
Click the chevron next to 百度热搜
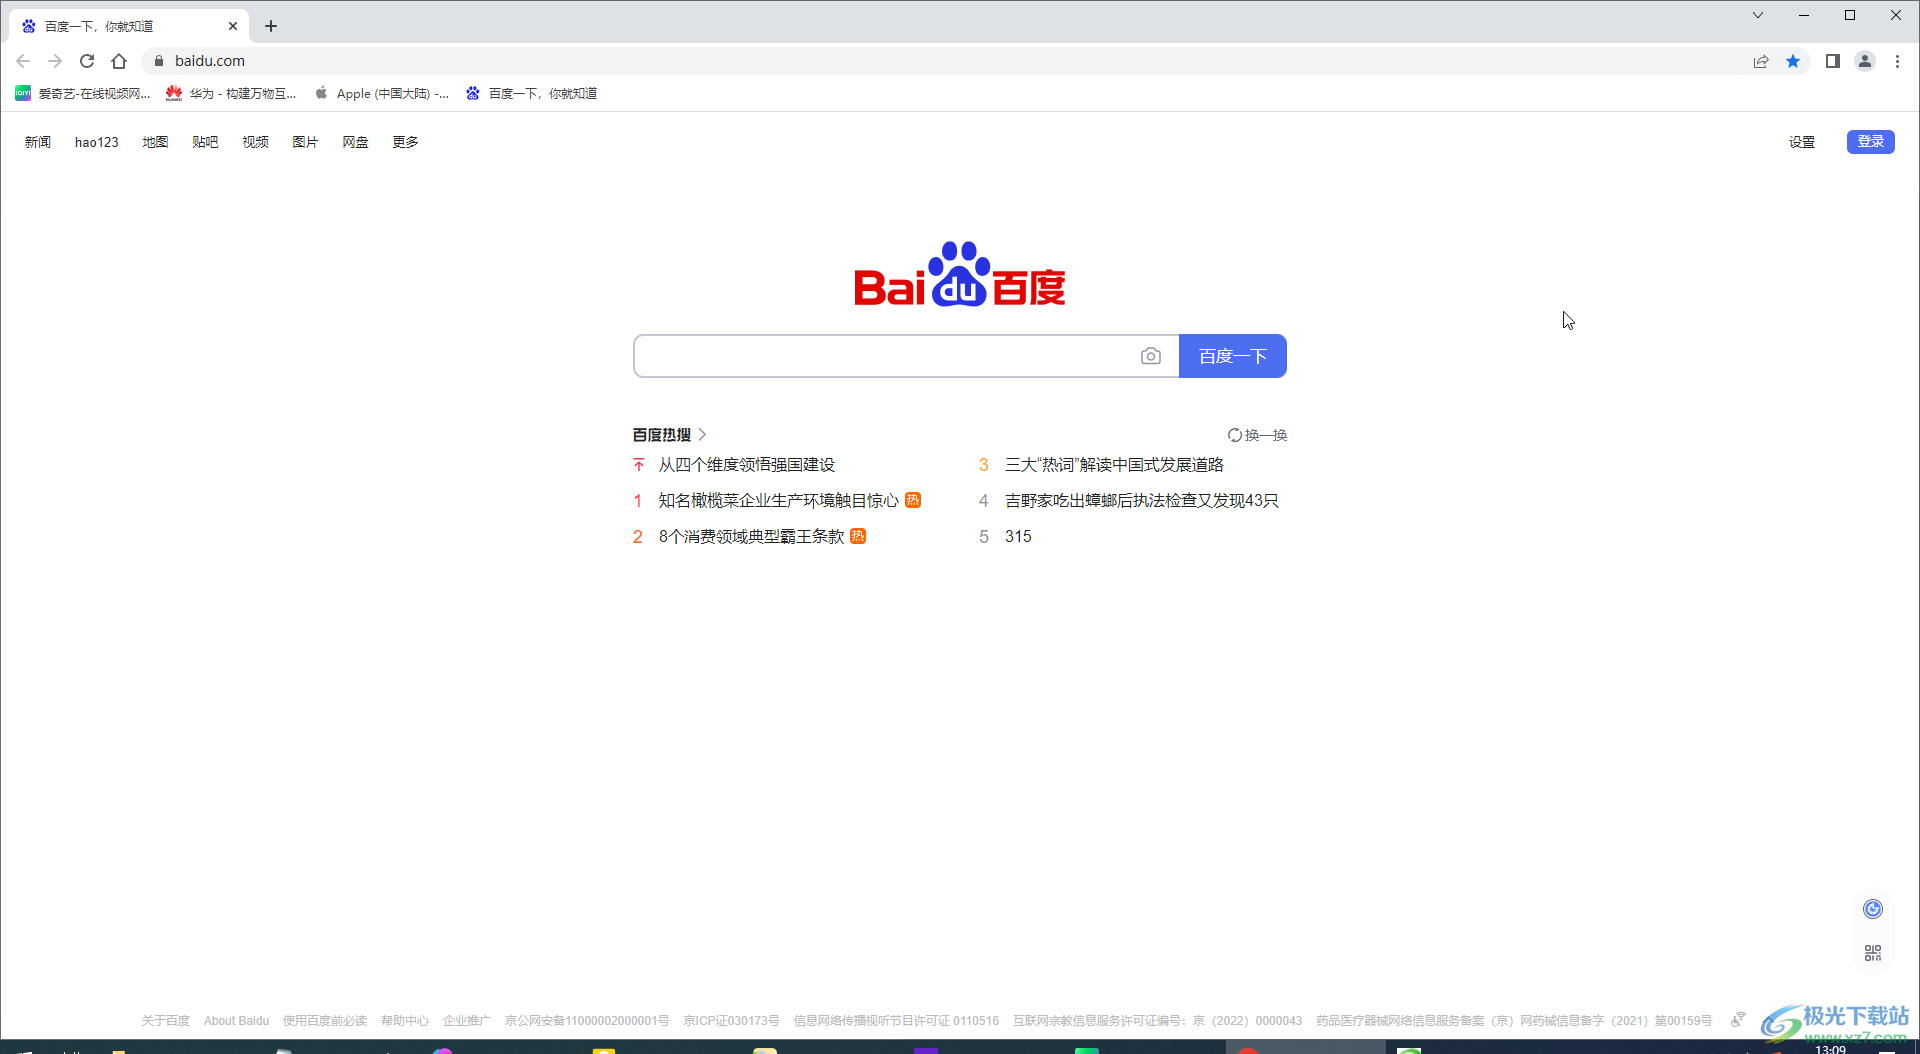(702, 435)
